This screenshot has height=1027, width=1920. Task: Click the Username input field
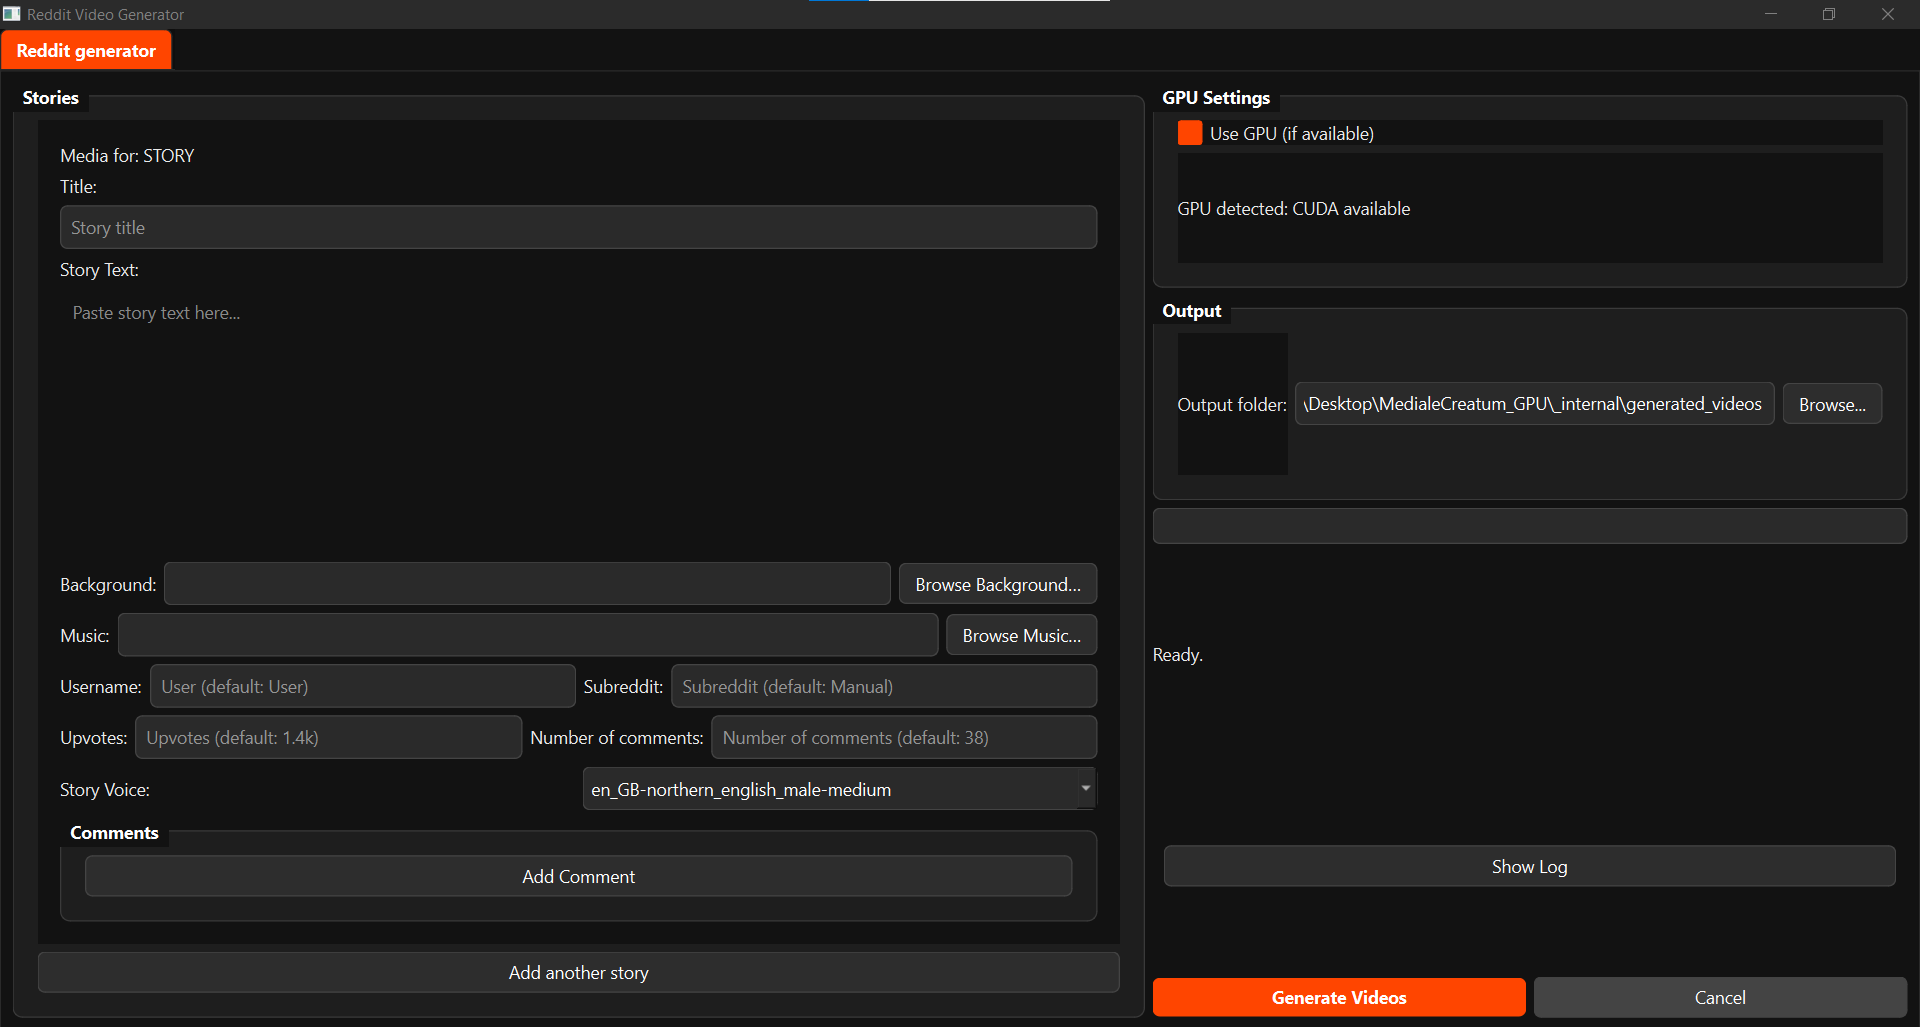[362, 686]
